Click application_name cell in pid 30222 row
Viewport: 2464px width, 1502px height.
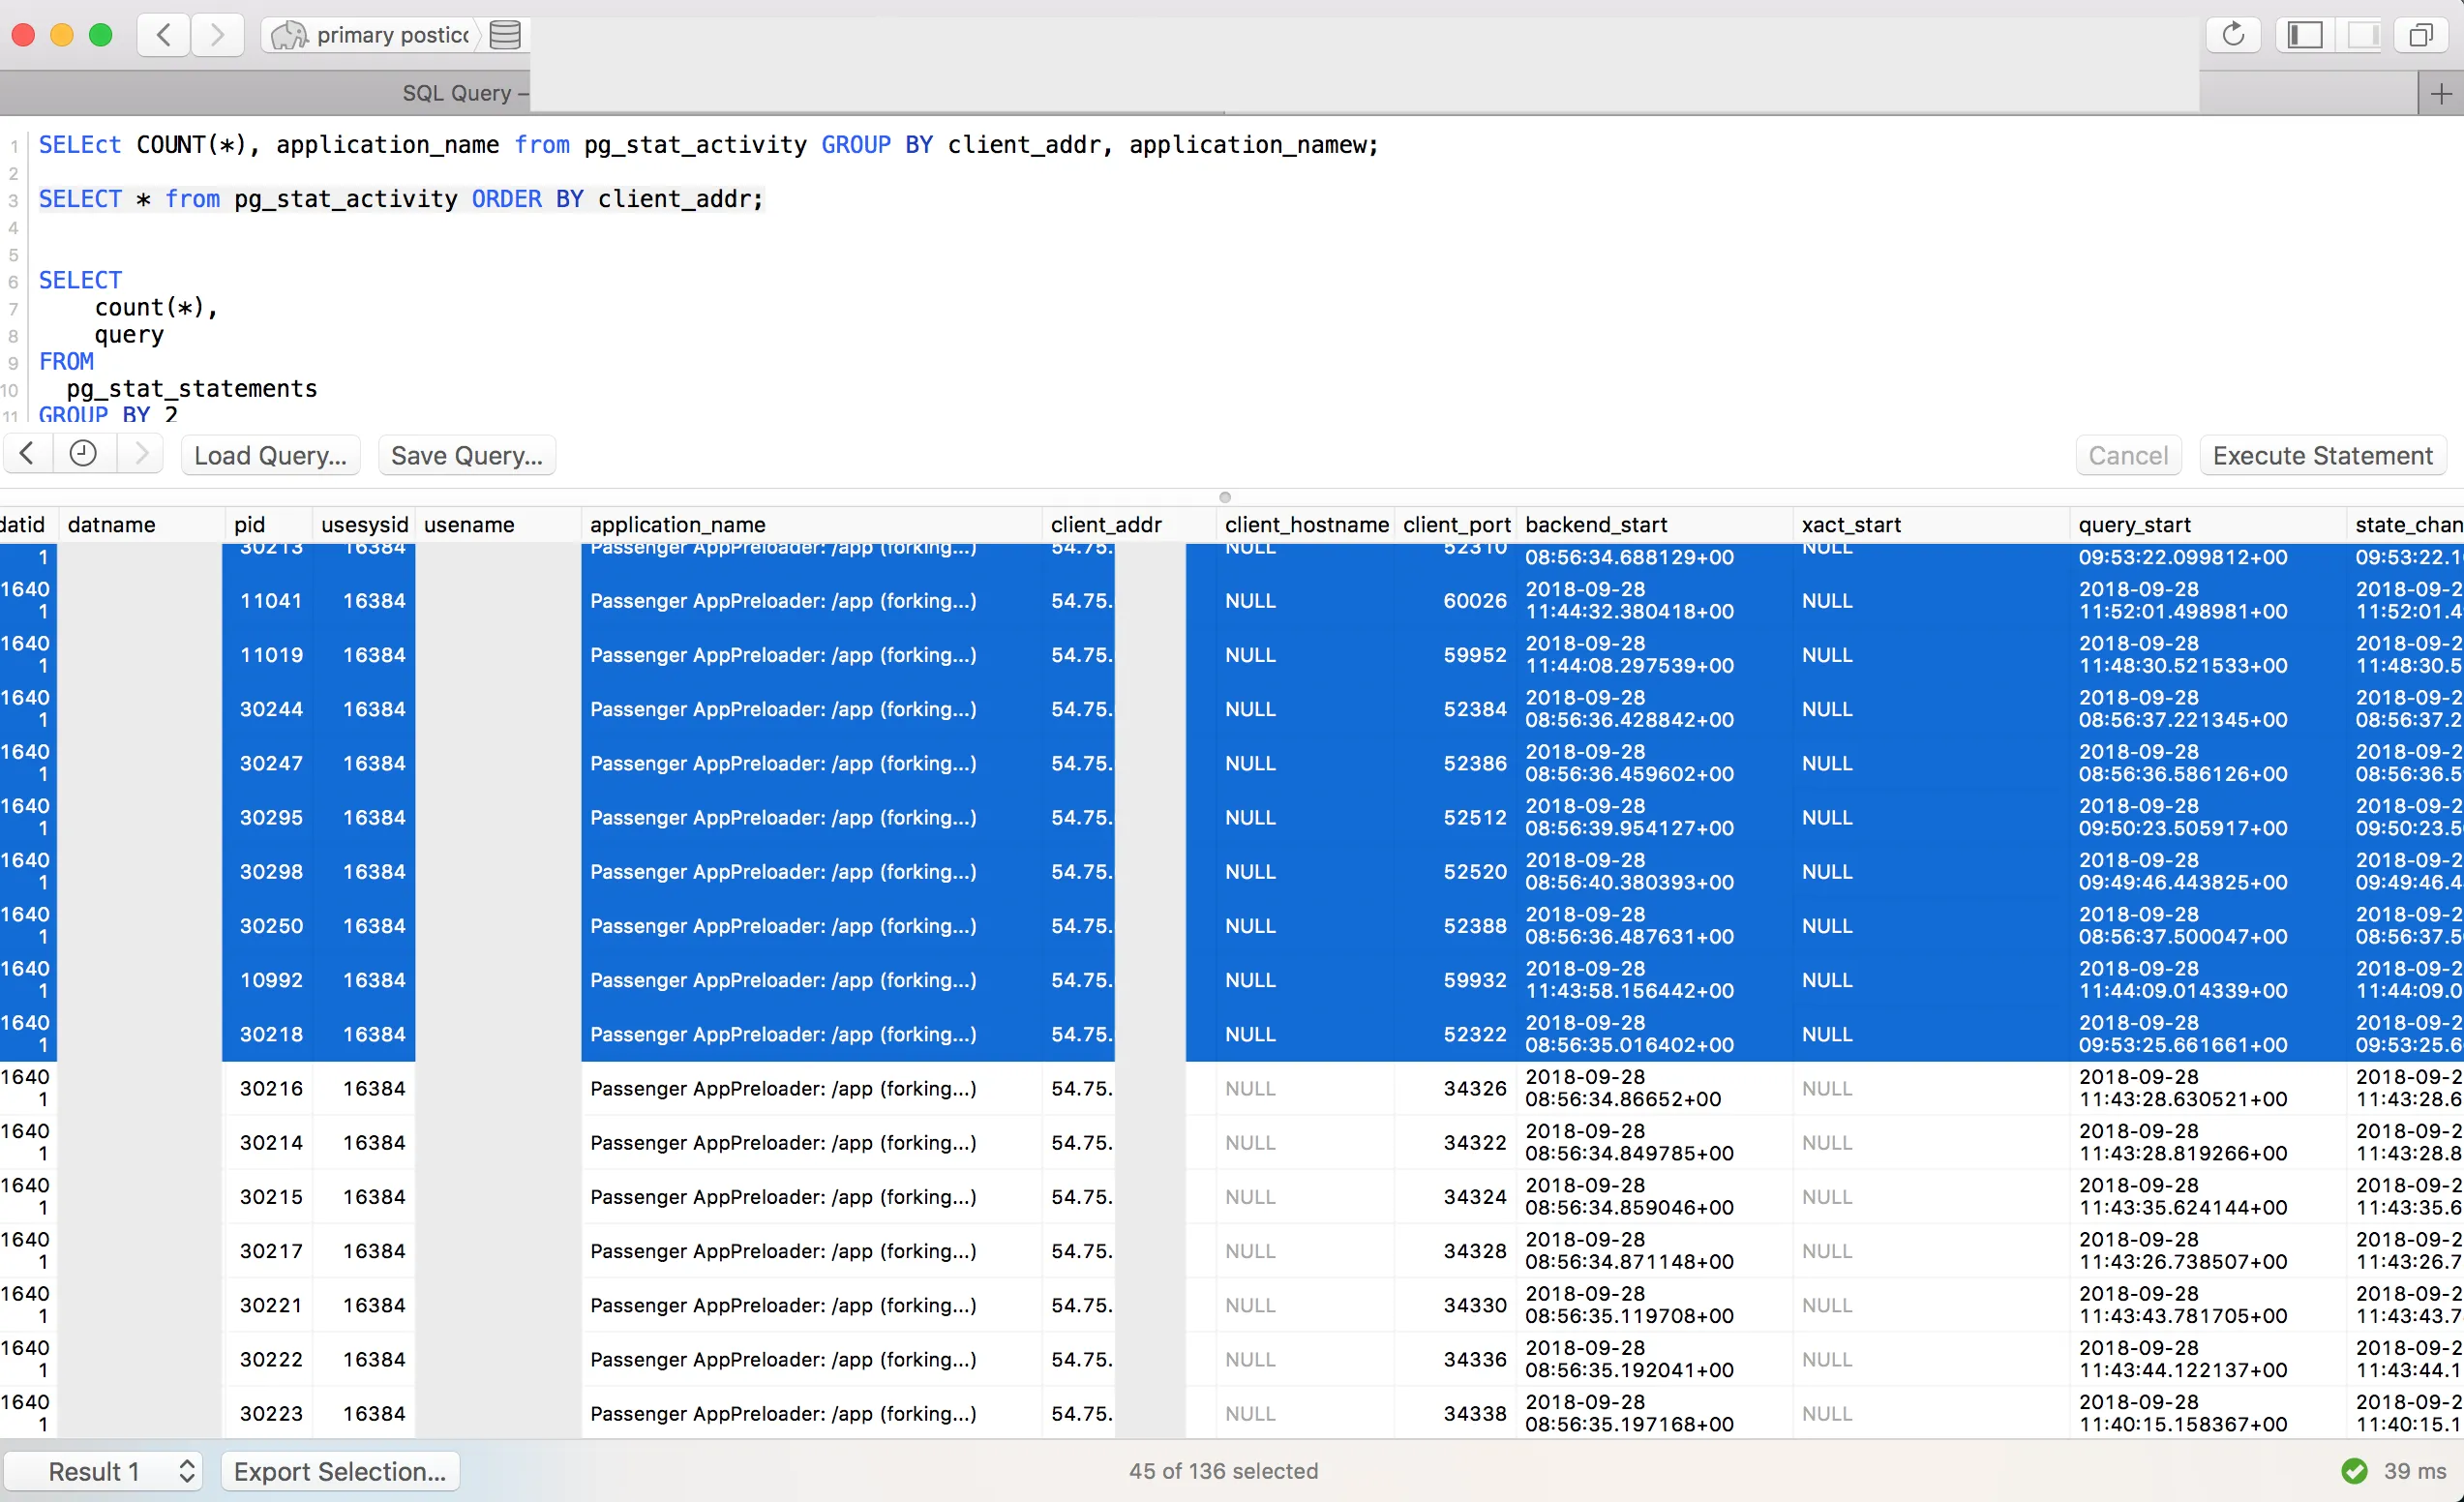pyautogui.click(x=812, y=1359)
